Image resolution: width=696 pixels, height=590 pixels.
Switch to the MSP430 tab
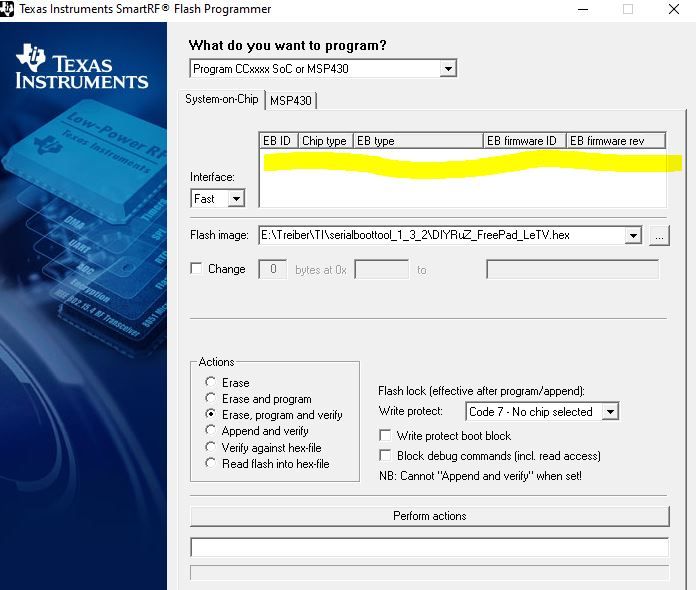(x=291, y=101)
